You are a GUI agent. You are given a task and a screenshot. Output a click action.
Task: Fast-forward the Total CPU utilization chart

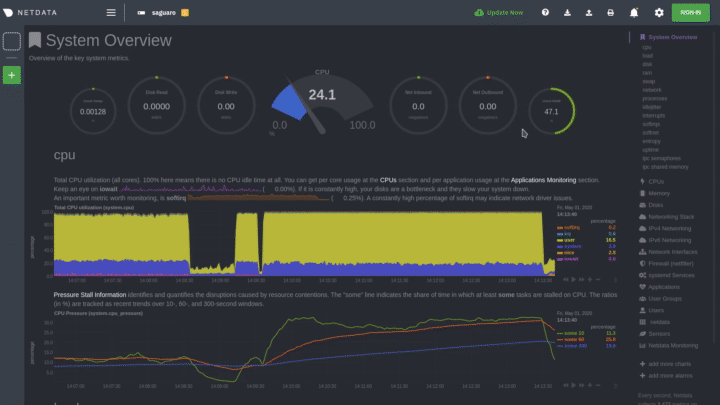[x=582, y=279]
